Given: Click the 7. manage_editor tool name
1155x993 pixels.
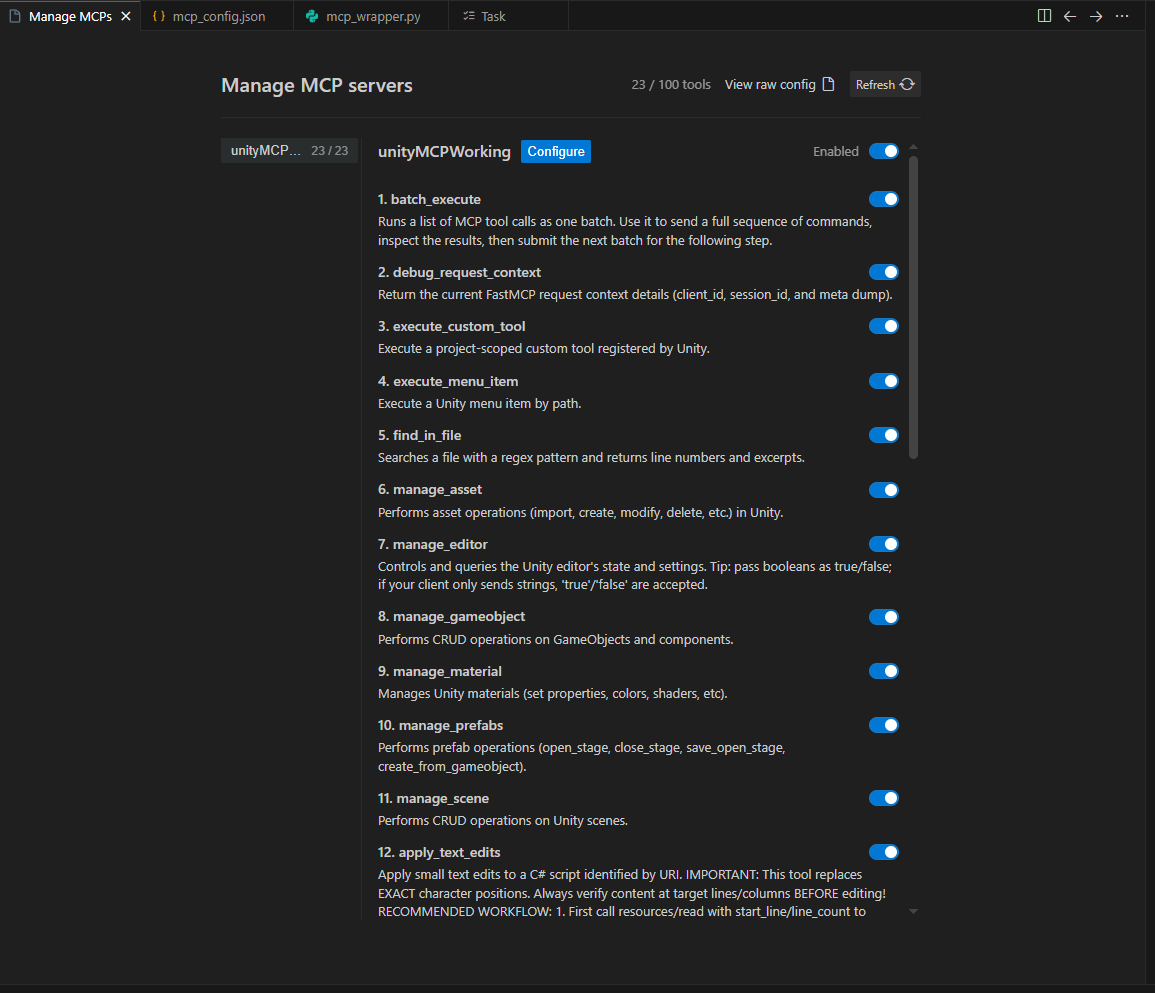Looking at the screenshot, I should pos(433,544).
